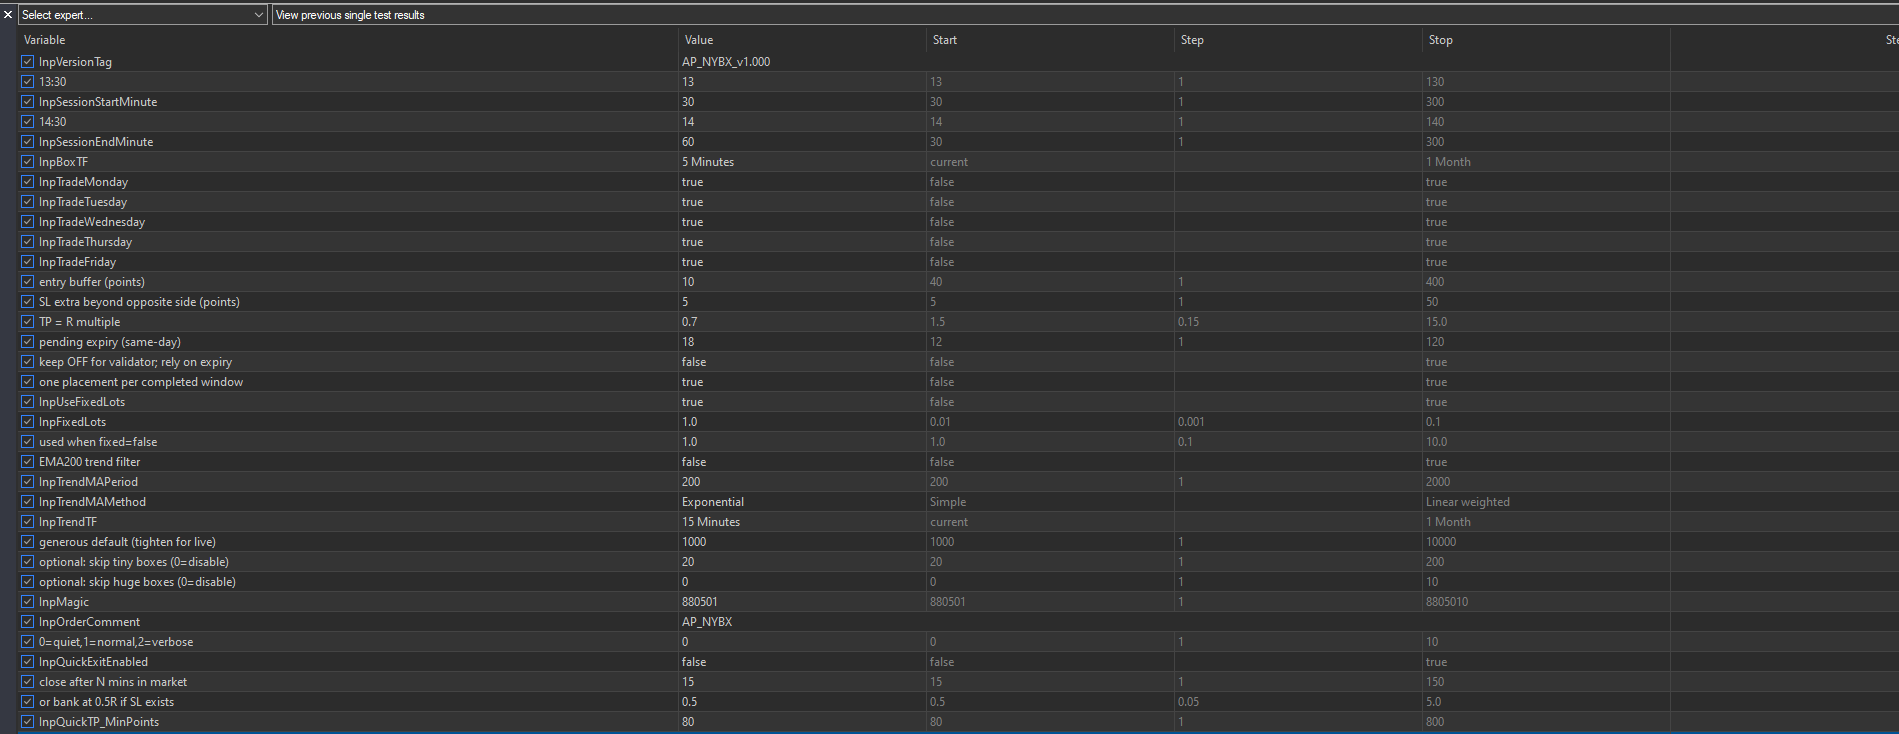Image resolution: width=1899 pixels, height=734 pixels.
Task: Select the AP_NYBX_v1.000 value cell
Action: (802, 62)
